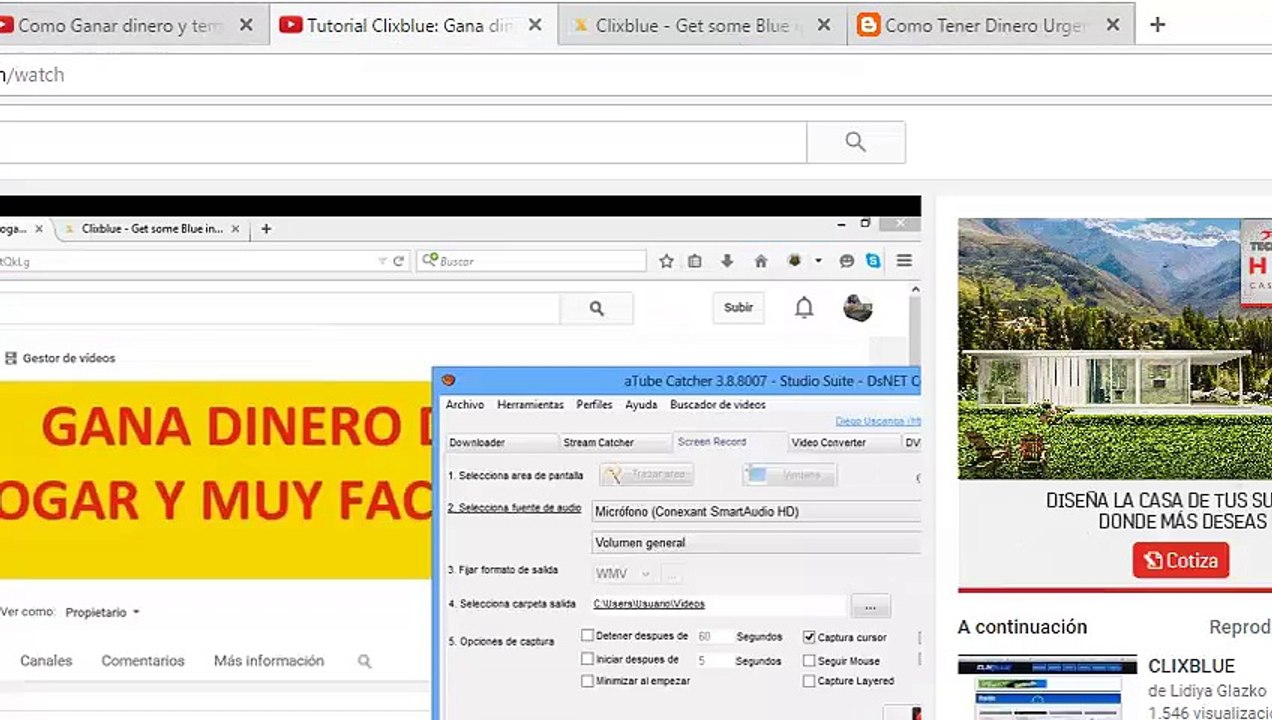
Task: Open the CLIXBLUE suggested video thumbnail
Action: click(1047, 688)
